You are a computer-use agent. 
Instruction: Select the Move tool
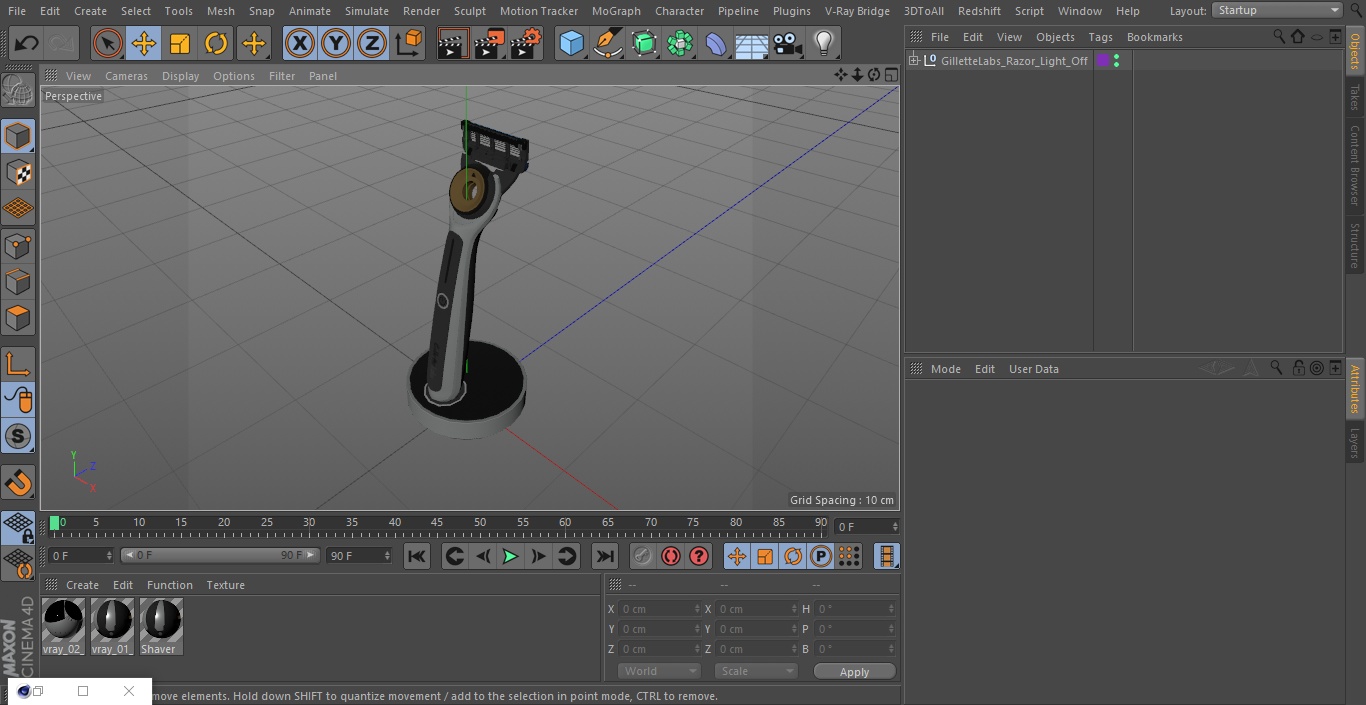144,43
